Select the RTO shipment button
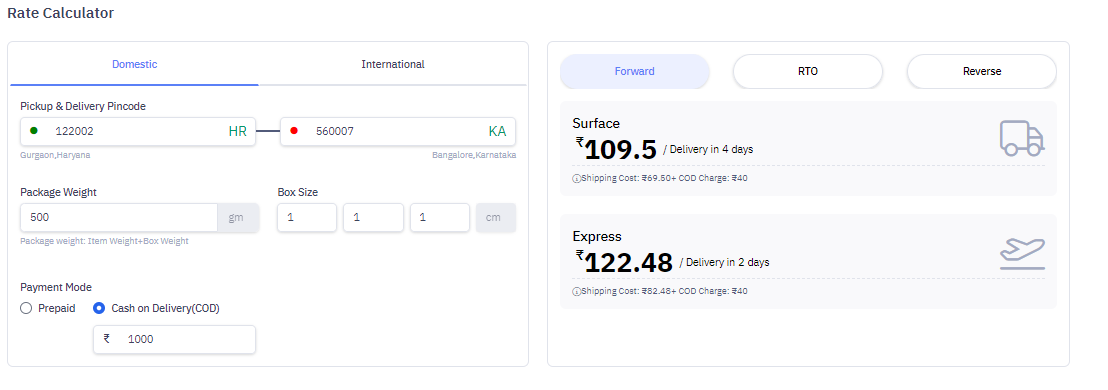Image resolution: width=1108 pixels, height=390 pixels. point(808,71)
